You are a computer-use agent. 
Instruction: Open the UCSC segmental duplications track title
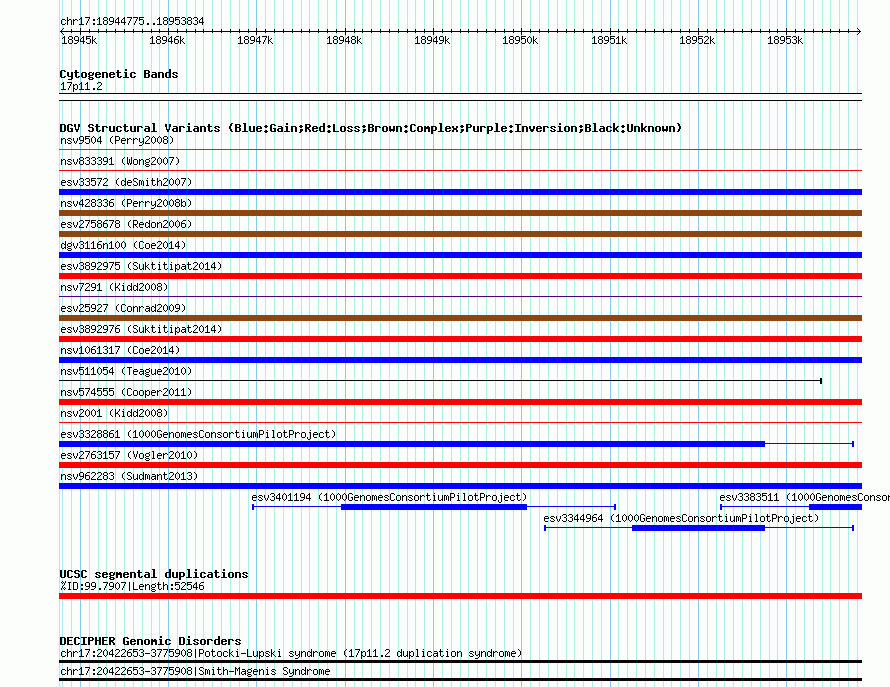click(154, 574)
